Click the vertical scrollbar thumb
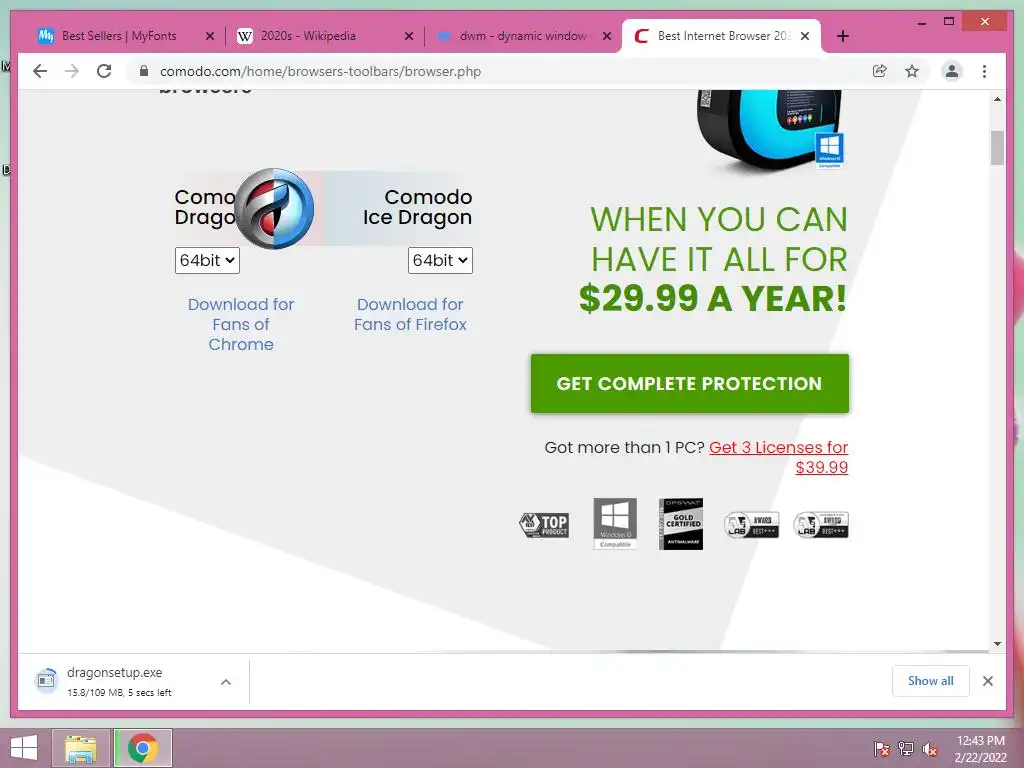Screen dimensions: 1024x768 tap(997, 148)
